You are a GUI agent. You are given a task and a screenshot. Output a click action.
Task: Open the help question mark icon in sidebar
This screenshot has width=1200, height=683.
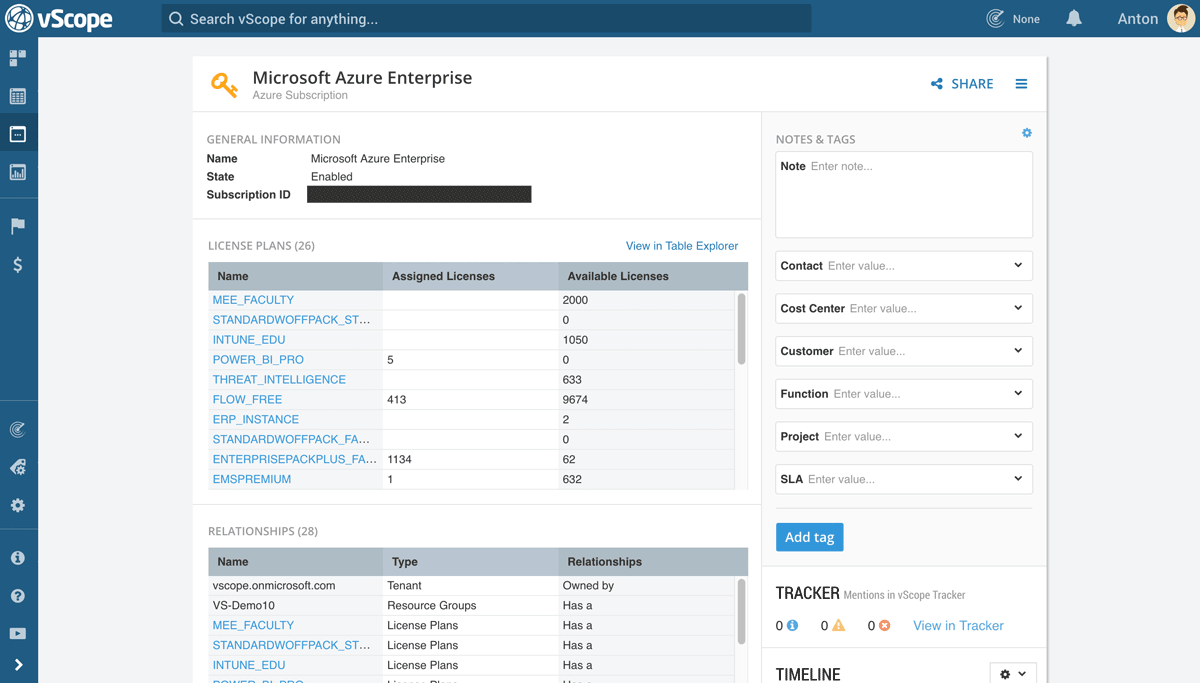[x=18, y=596]
